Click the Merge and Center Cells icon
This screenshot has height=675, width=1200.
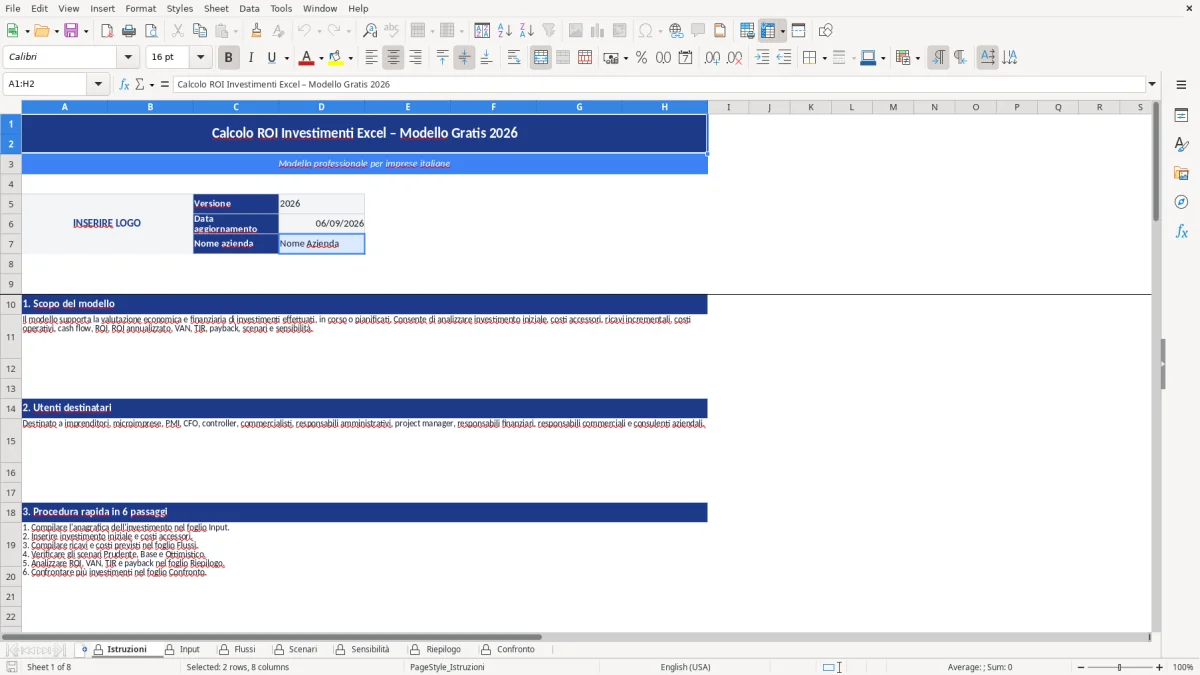click(x=541, y=58)
